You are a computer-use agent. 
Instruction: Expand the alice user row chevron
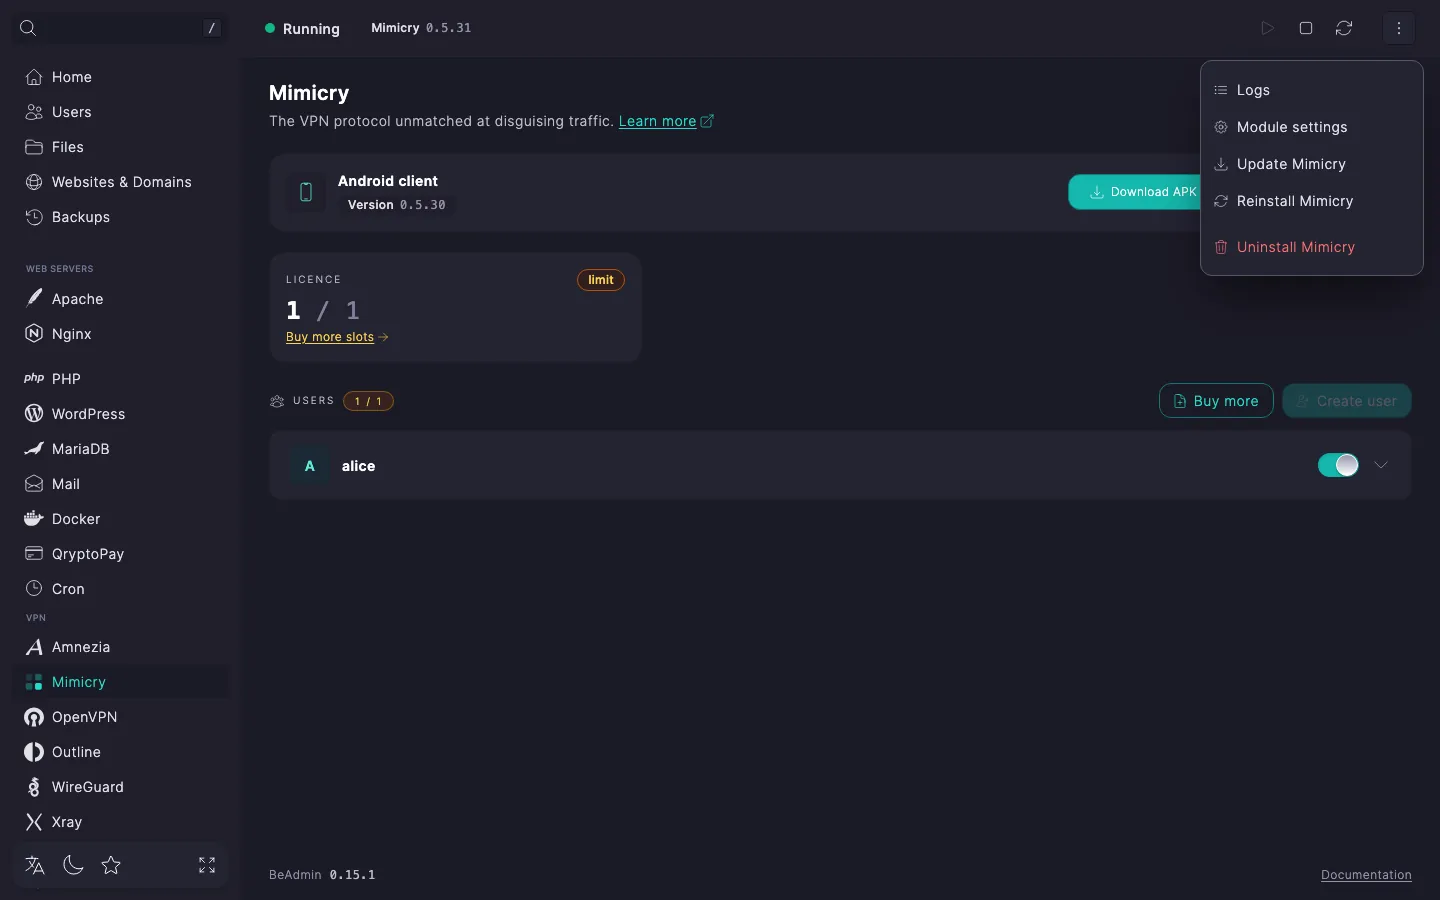(x=1381, y=465)
